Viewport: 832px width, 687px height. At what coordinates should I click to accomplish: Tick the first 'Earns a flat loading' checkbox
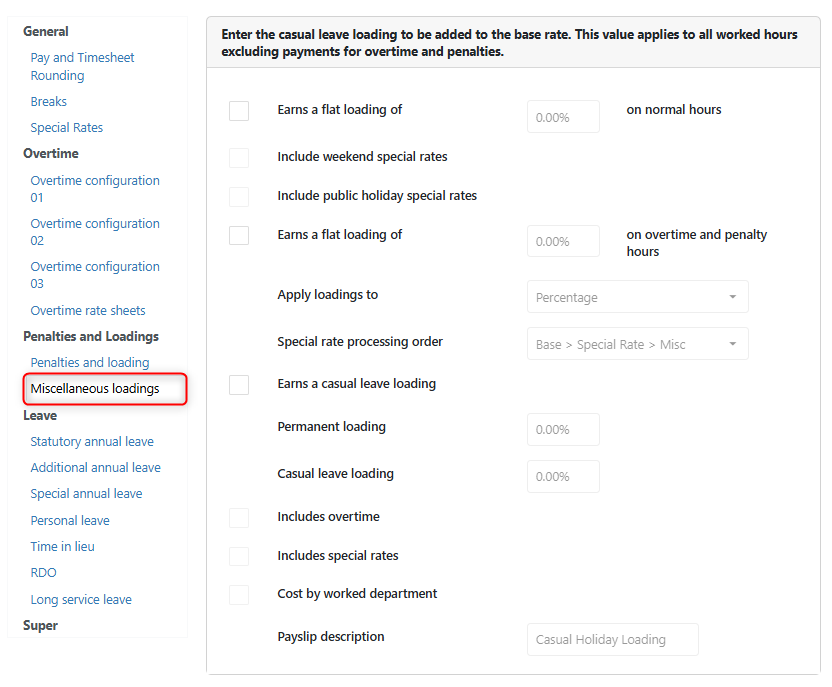(x=239, y=111)
